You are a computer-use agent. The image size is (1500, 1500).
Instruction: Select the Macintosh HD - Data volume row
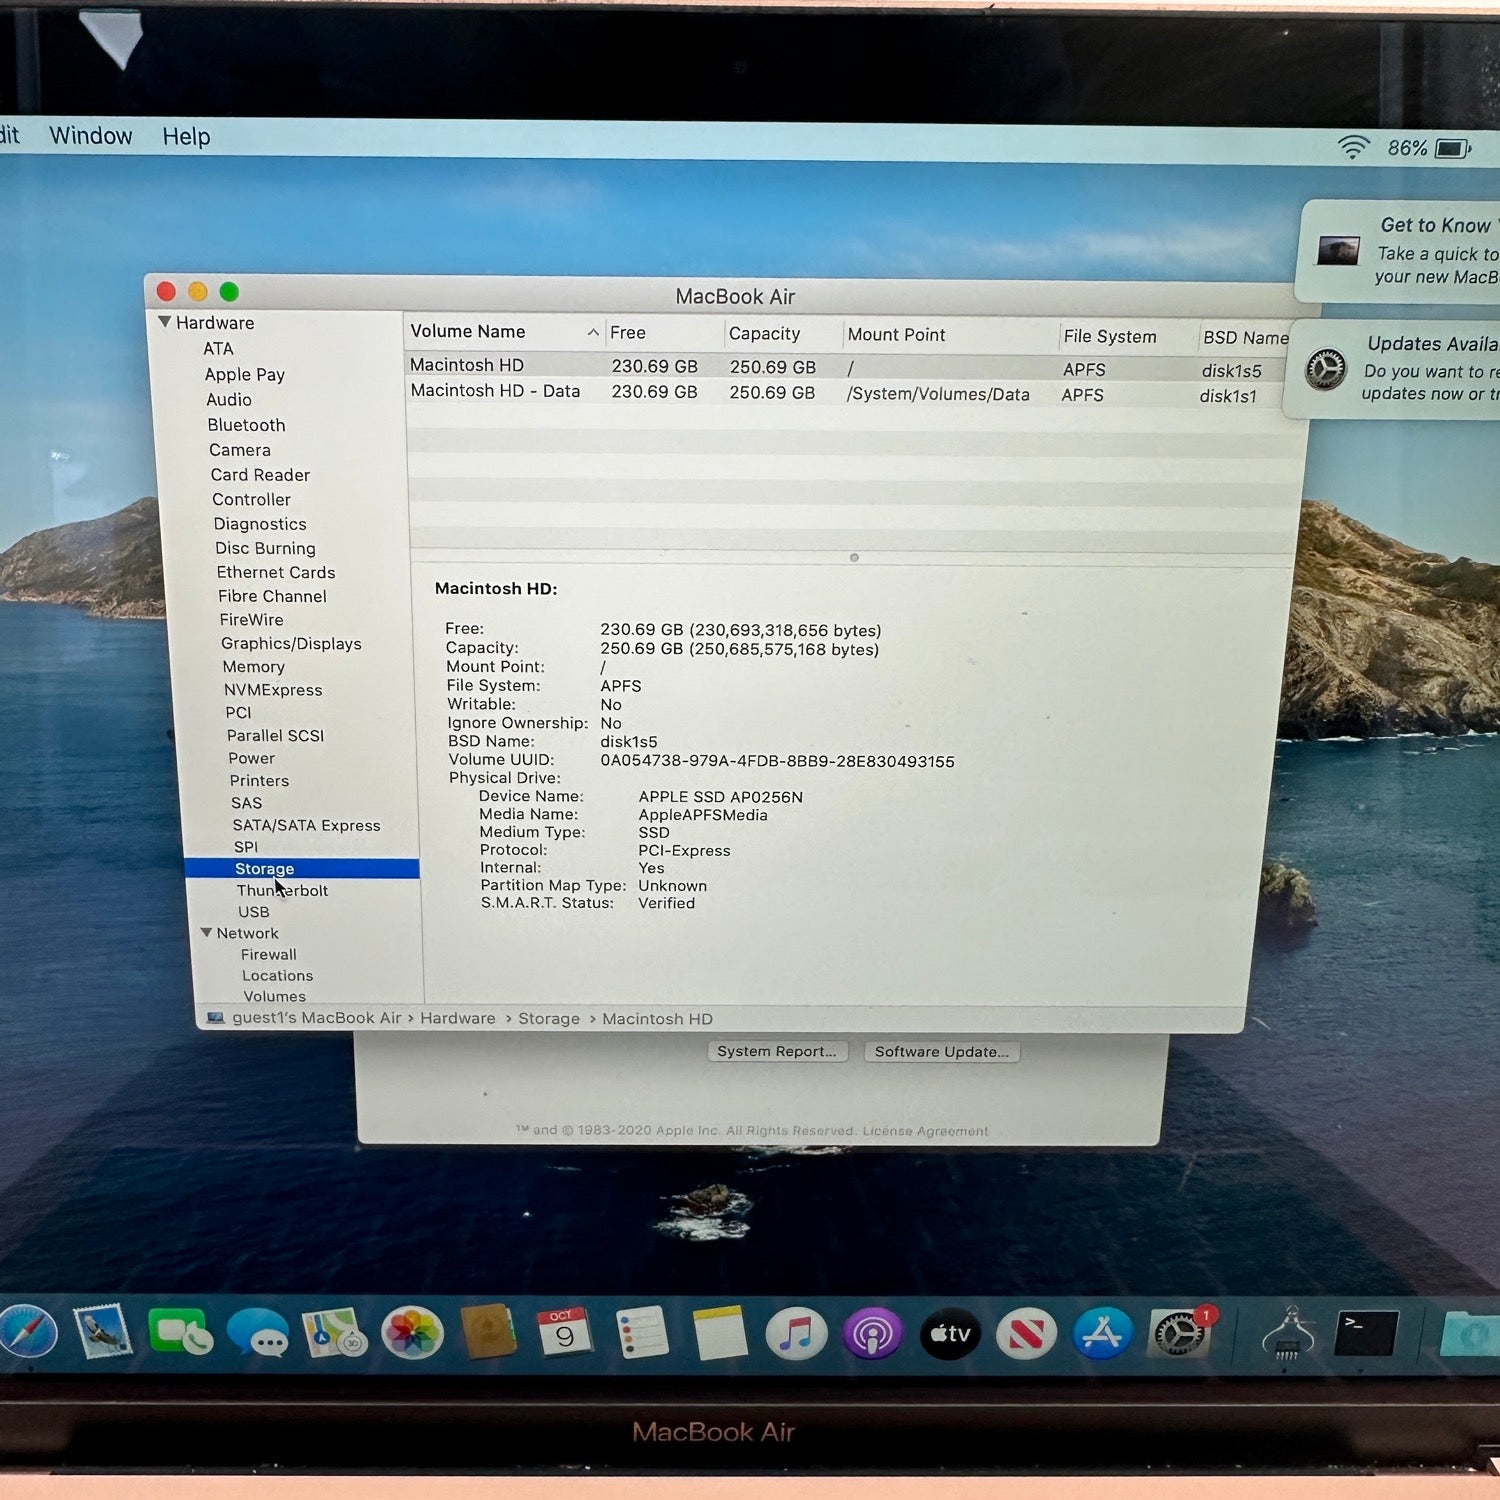495,391
